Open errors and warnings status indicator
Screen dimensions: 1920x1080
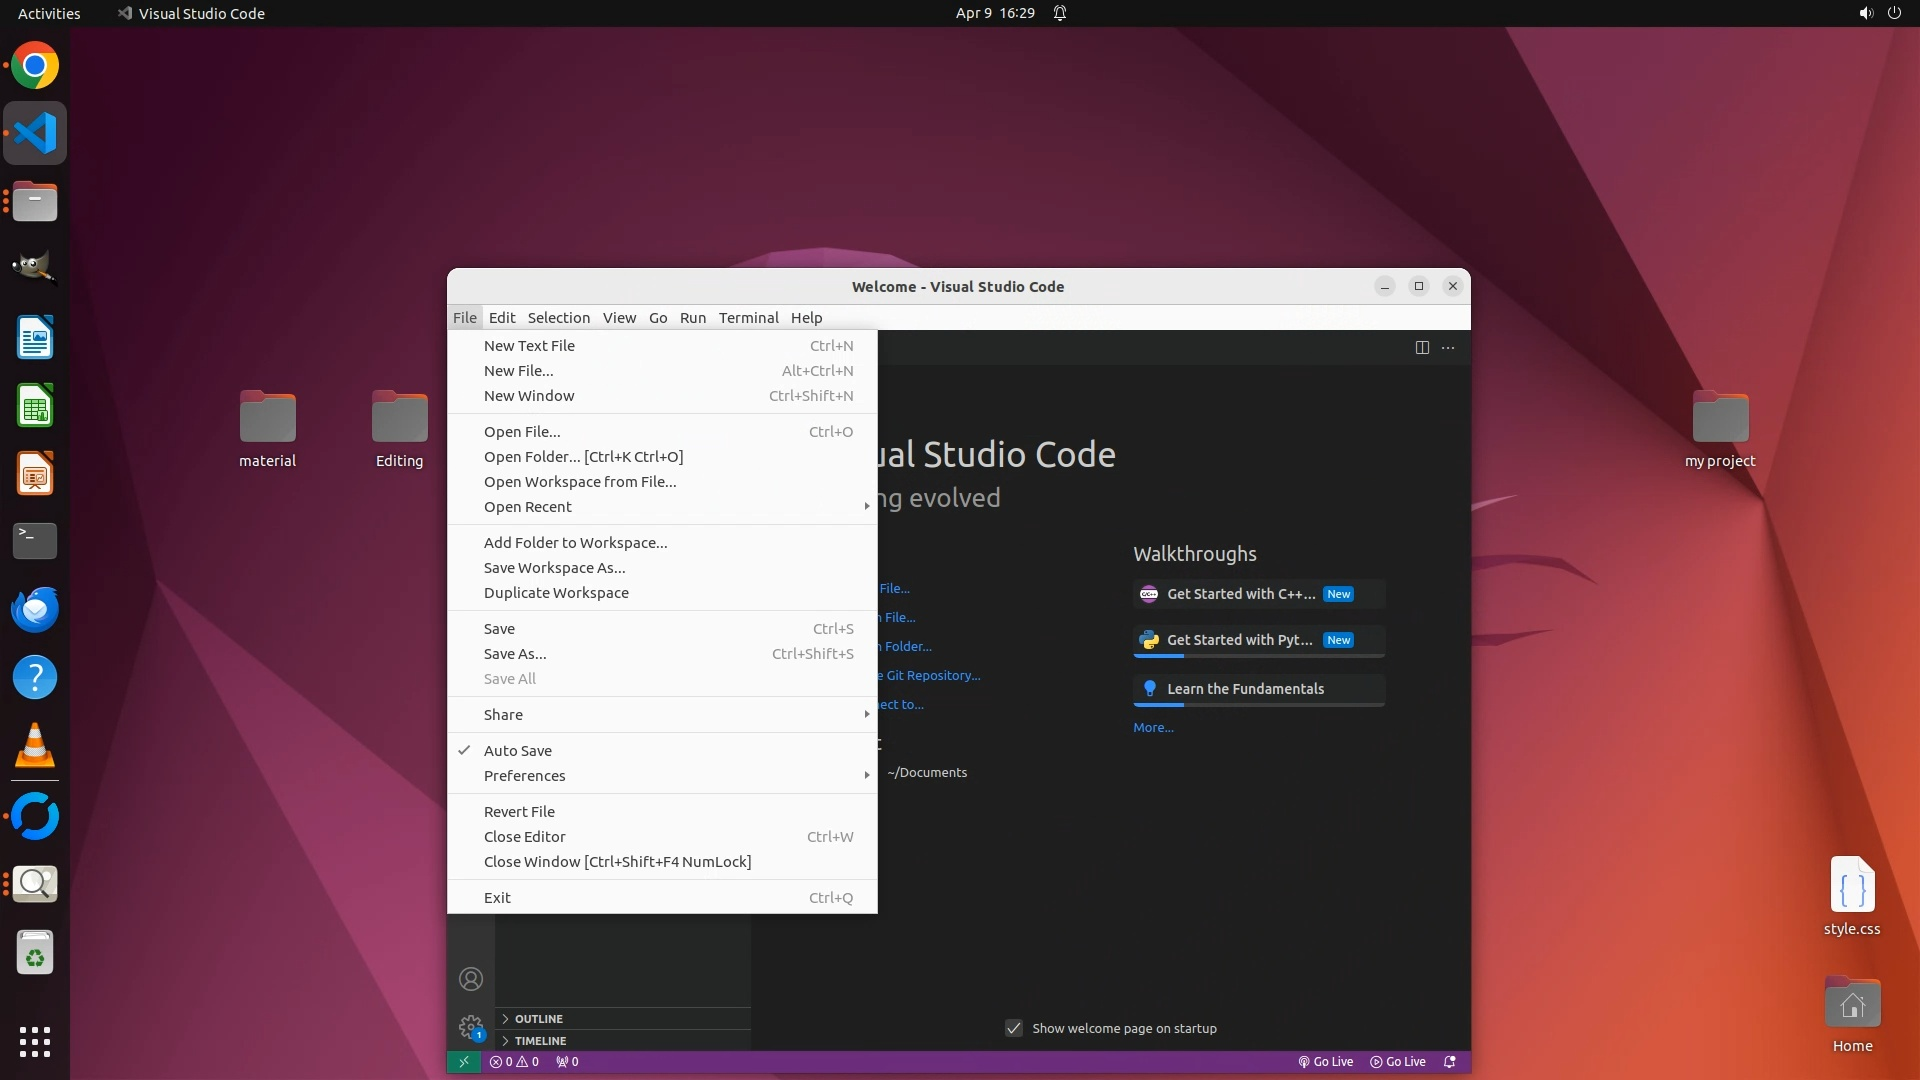click(x=514, y=1062)
